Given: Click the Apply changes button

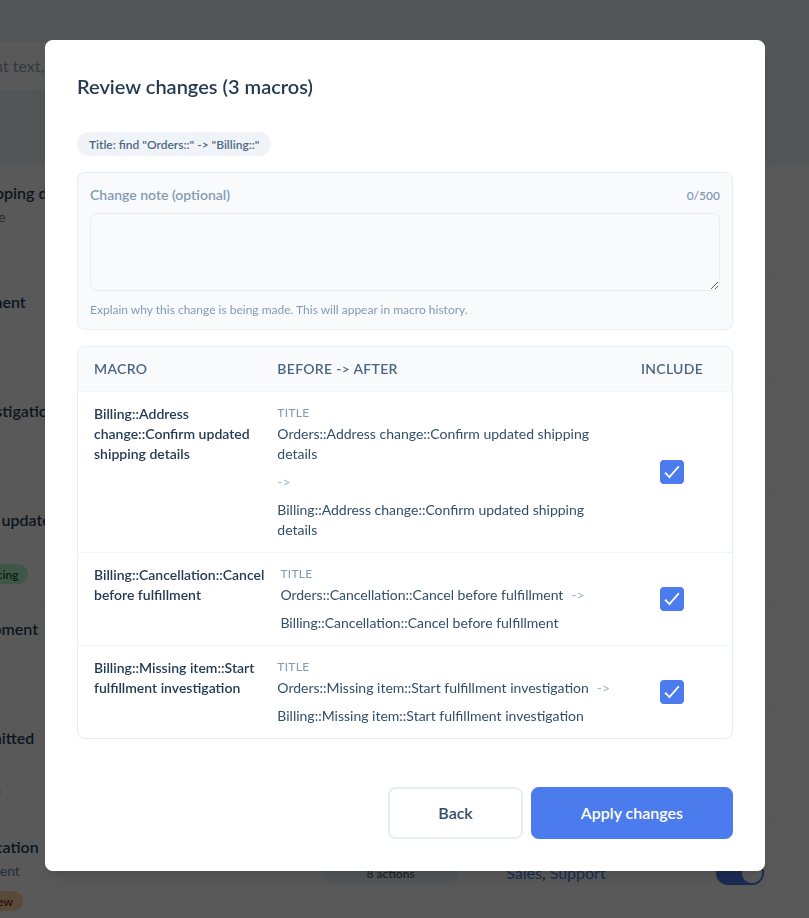Looking at the screenshot, I should (x=632, y=813).
